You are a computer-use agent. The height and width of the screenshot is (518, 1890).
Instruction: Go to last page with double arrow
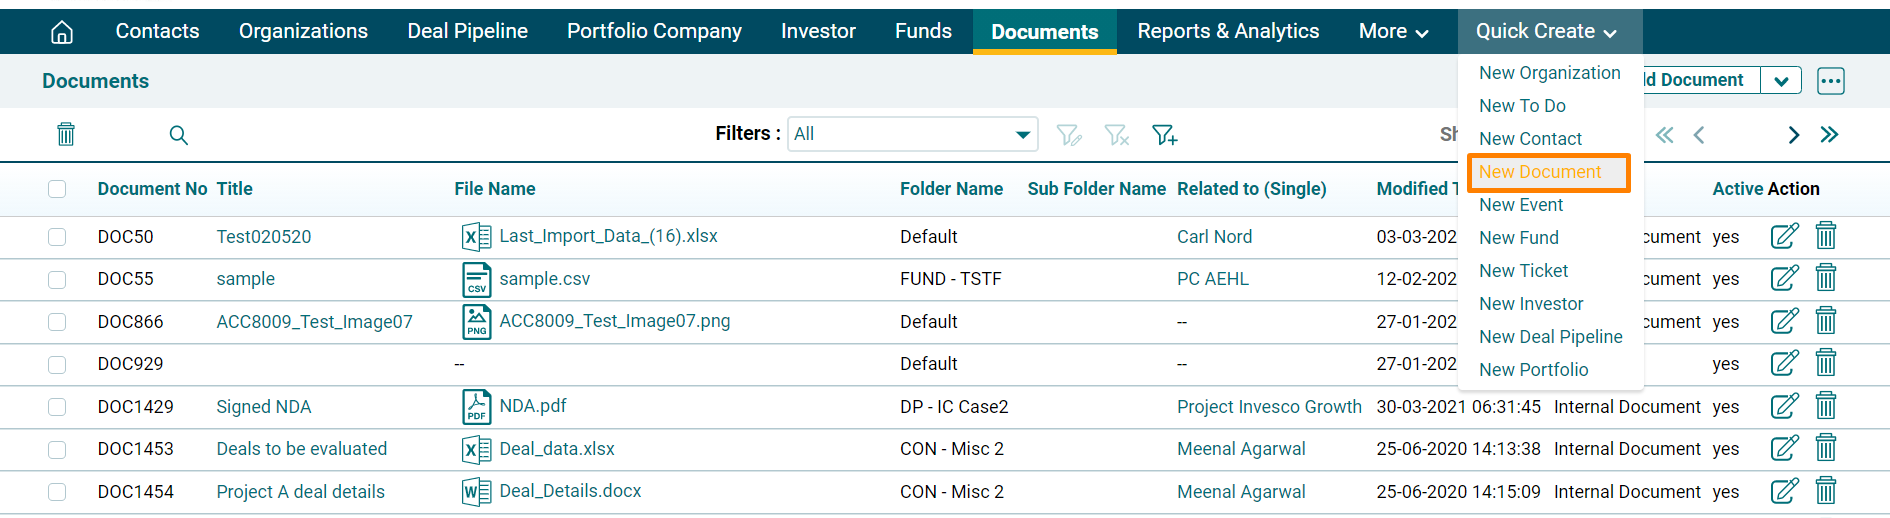1829,135
